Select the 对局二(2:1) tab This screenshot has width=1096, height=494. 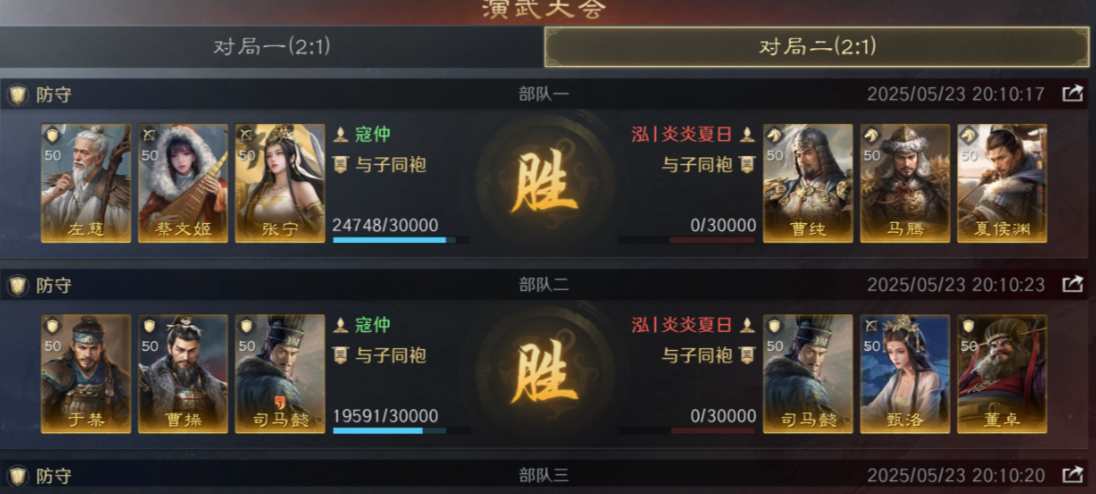(816, 47)
